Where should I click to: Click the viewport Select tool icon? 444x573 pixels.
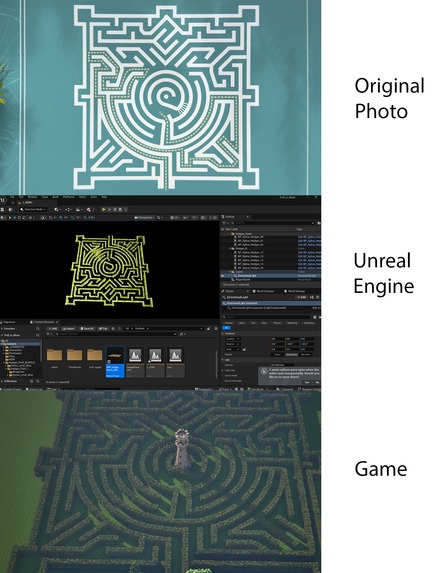pos(10,217)
